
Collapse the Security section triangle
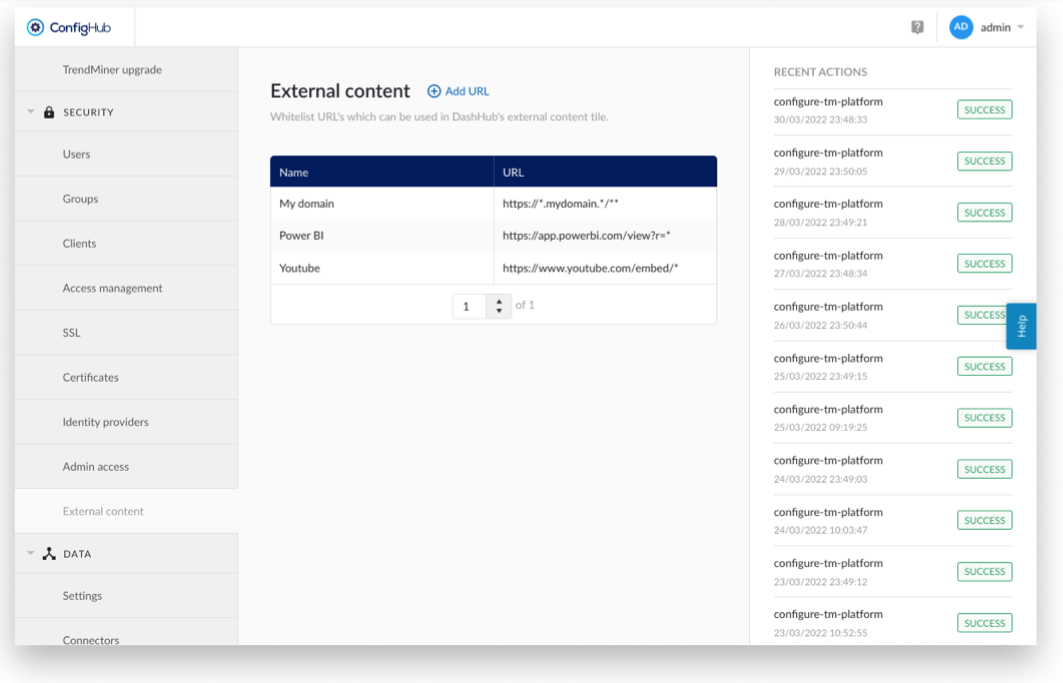[x=31, y=112]
